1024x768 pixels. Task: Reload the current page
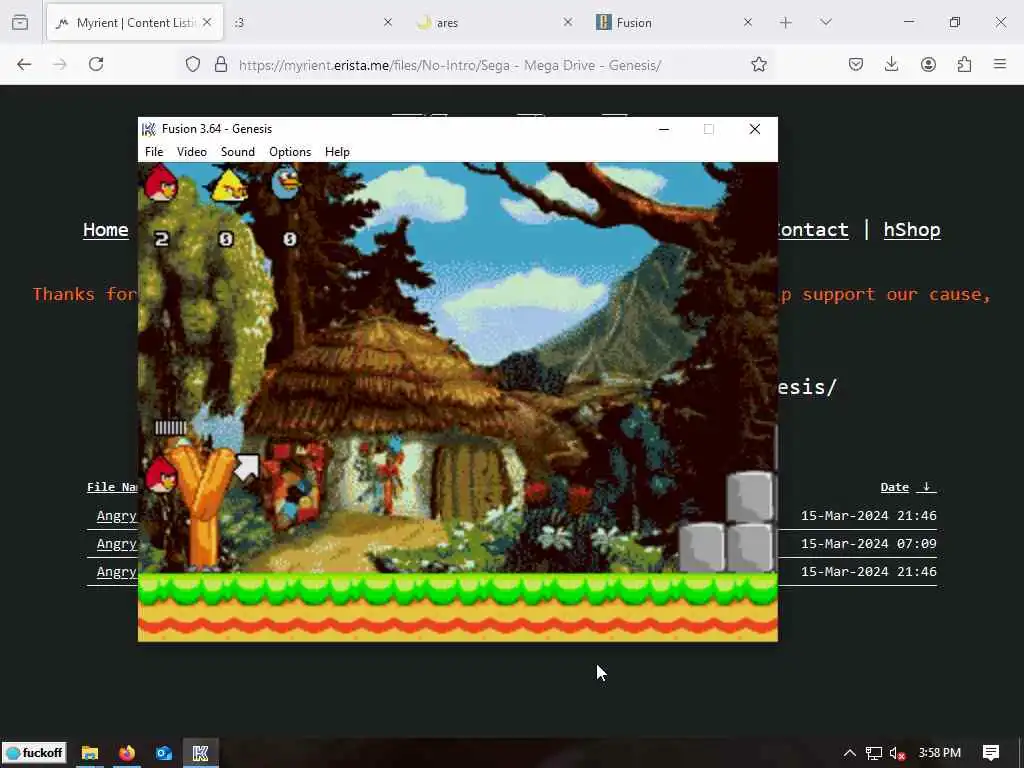[x=96, y=64]
